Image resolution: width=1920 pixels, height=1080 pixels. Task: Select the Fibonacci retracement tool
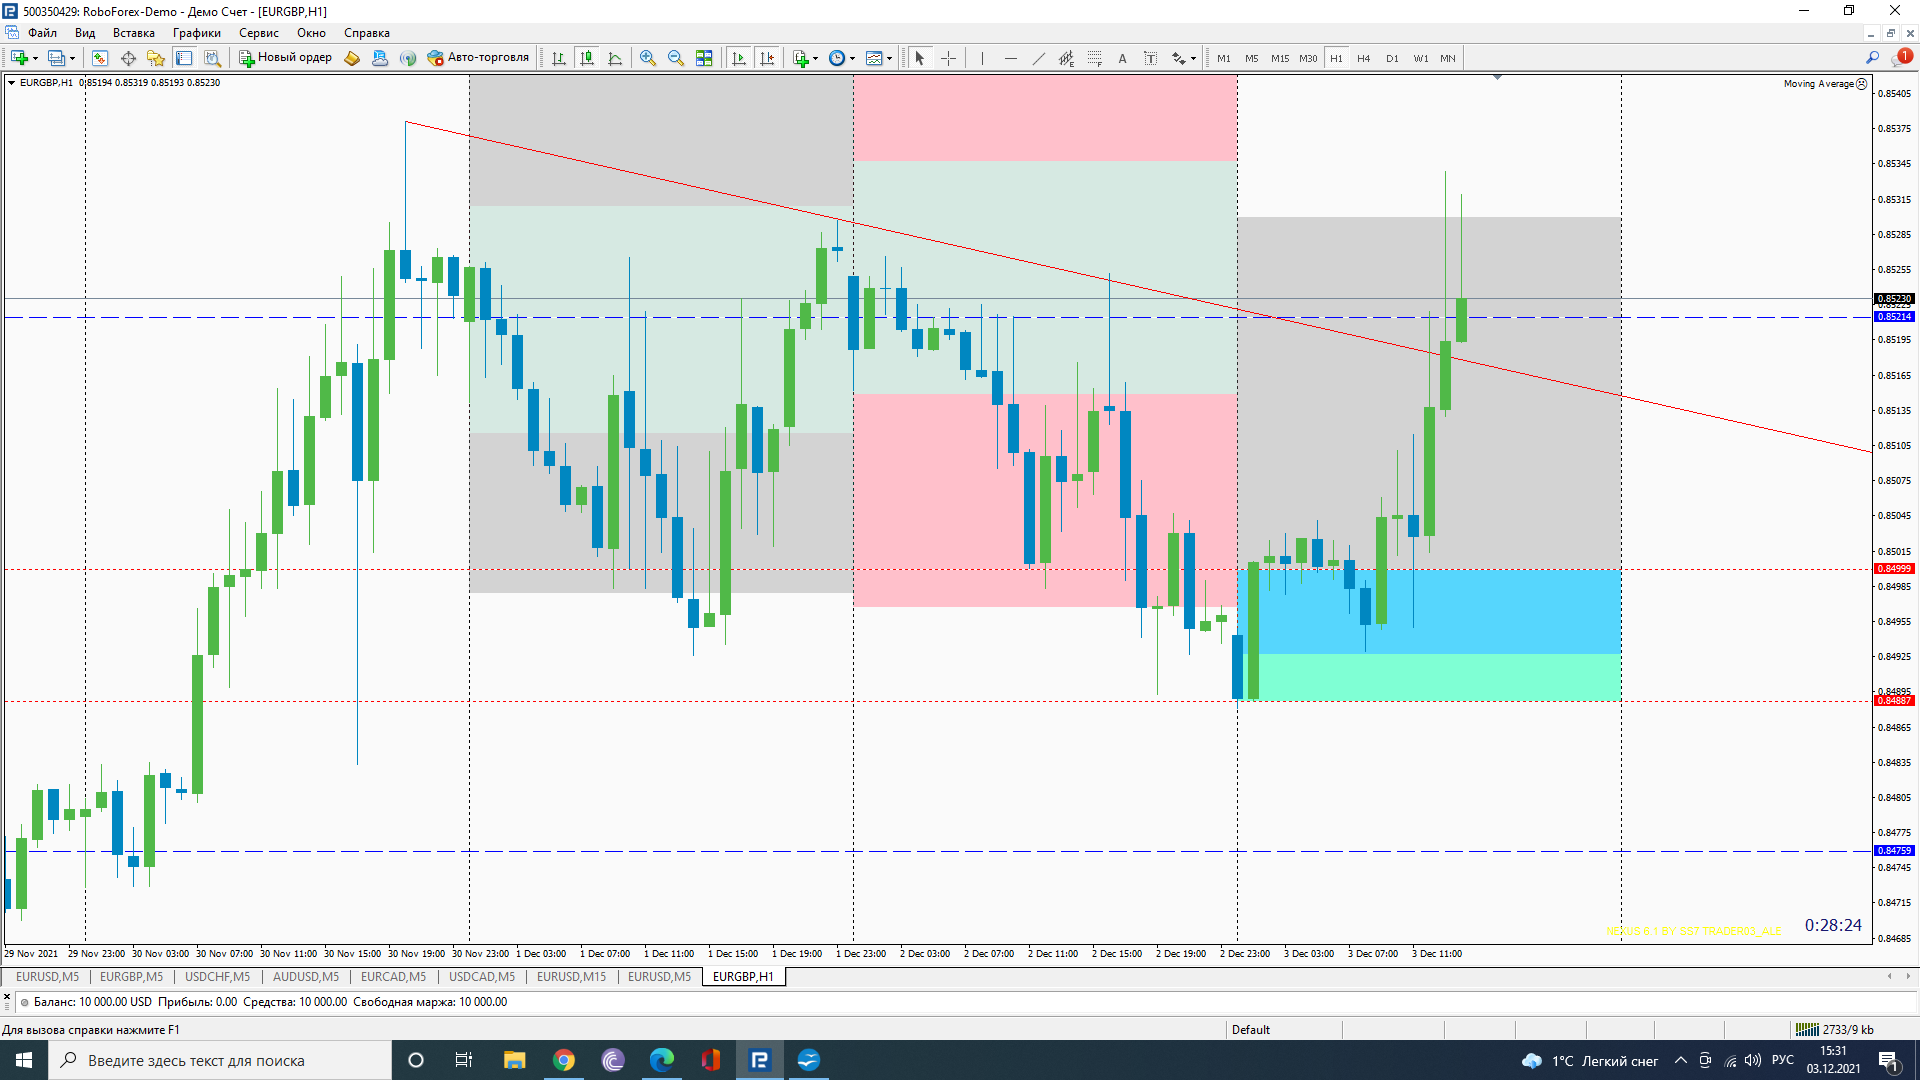click(x=1094, y=58)
